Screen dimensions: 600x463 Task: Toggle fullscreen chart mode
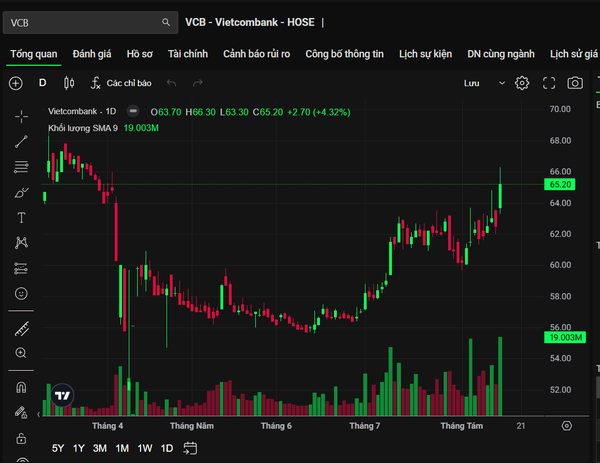549,83
